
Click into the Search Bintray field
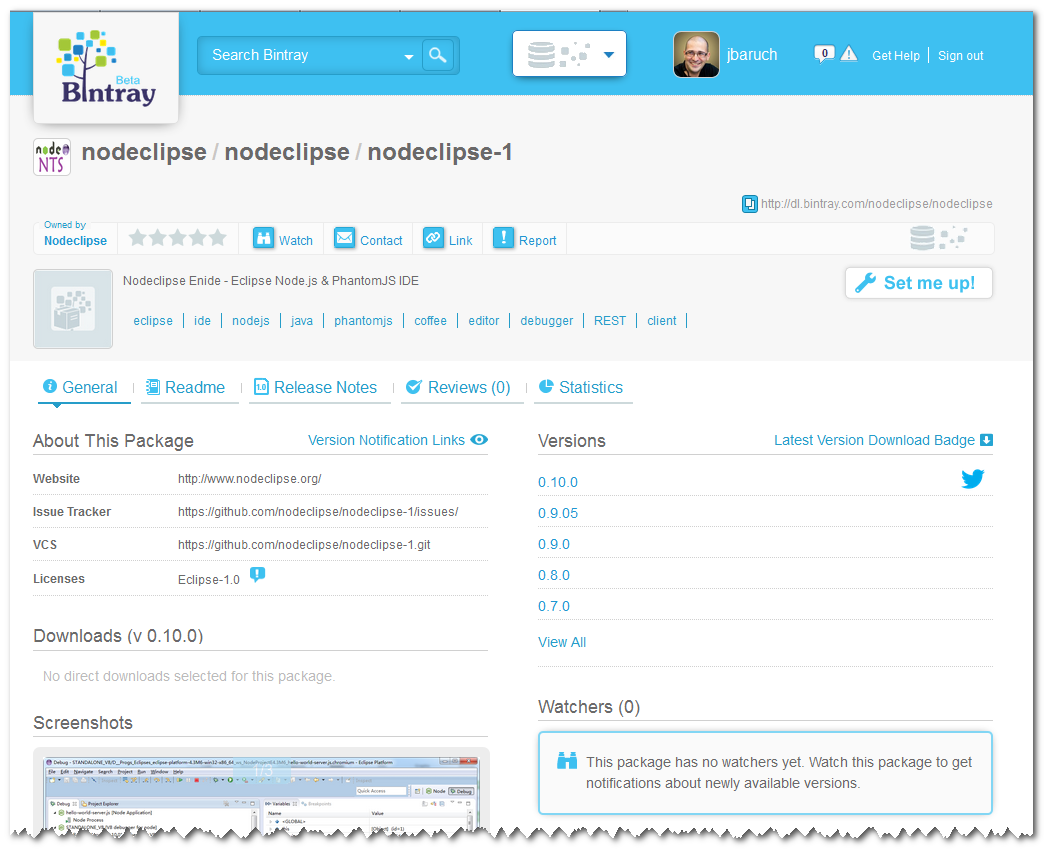click(300, 56)
